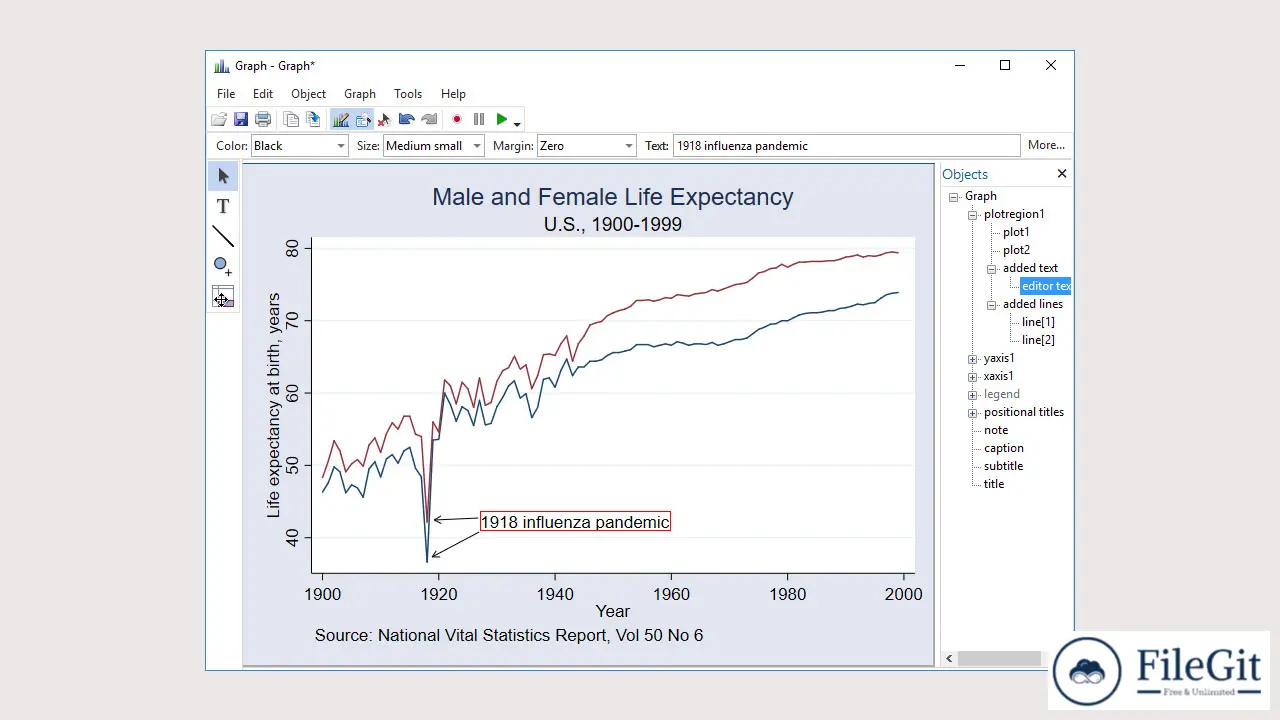
Task: Select plot2 in the Objects tree
Action: coord(1016,250)
